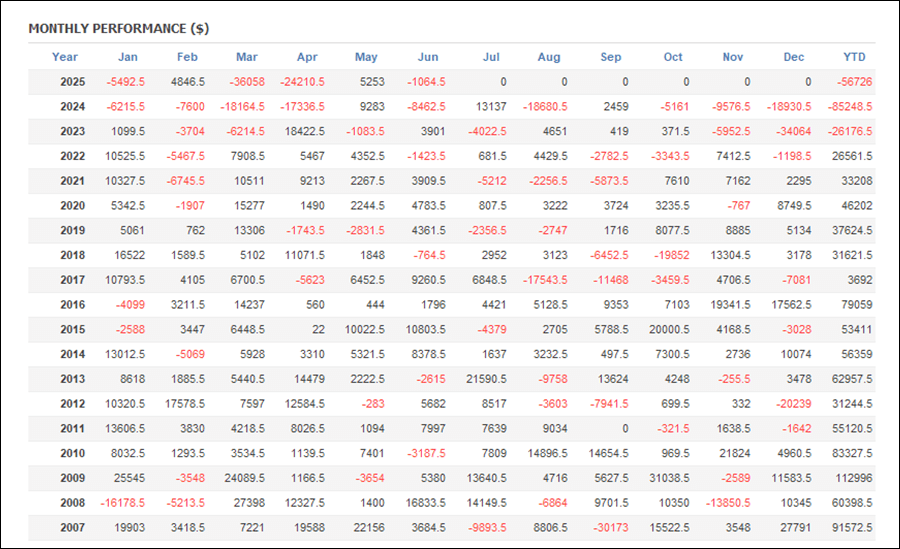Image resolution: width=900 pixels, height=549 pixels.
Task: Click the 2011 year row label
Action: coord(72,428)
